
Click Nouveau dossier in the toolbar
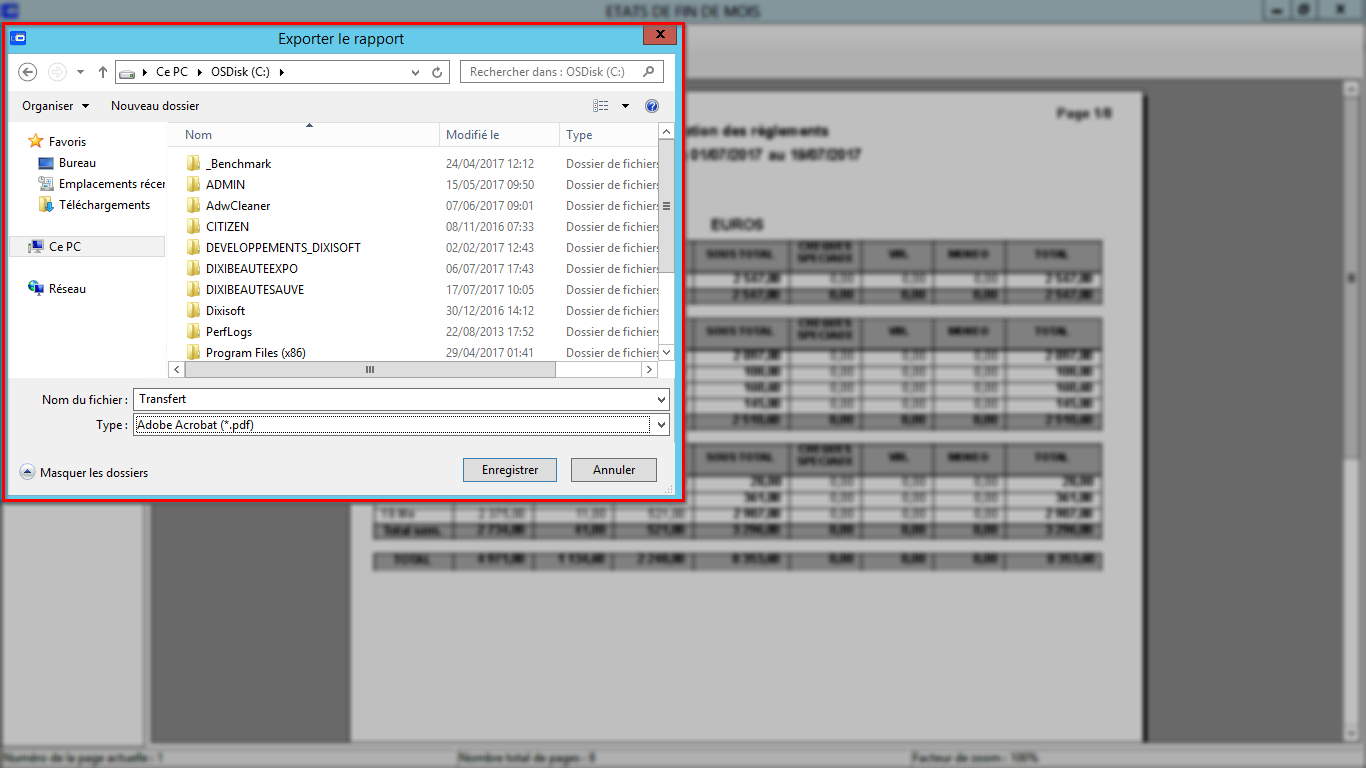click(155, 106)
